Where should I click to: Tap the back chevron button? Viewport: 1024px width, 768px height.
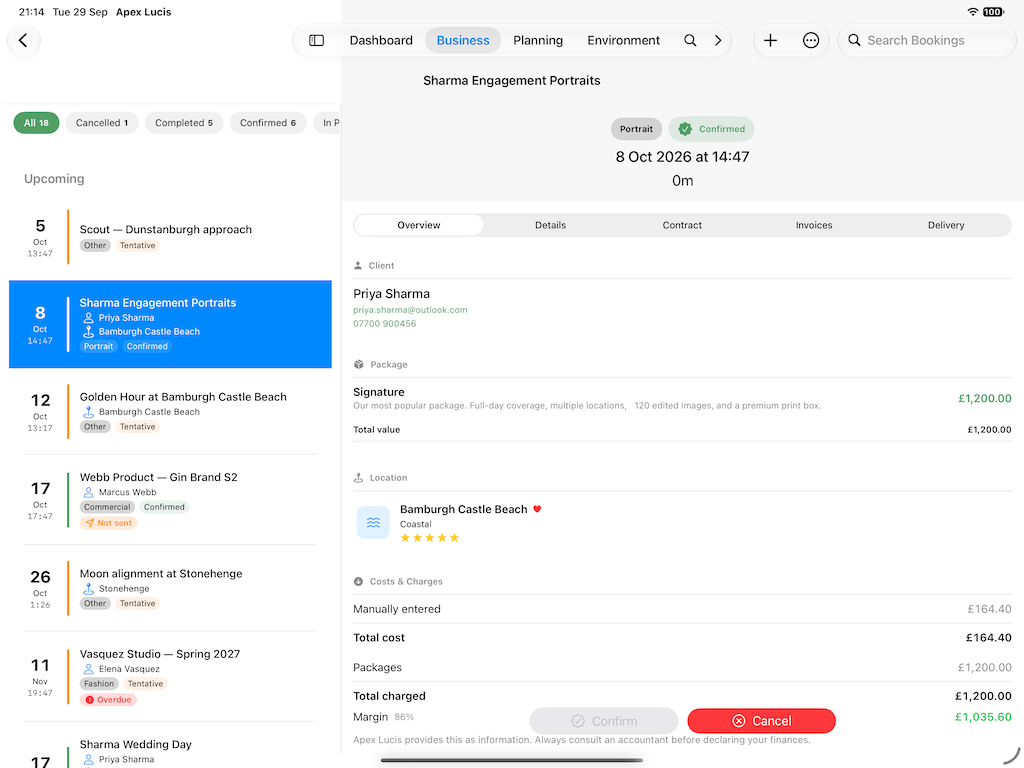click(24, 40)
